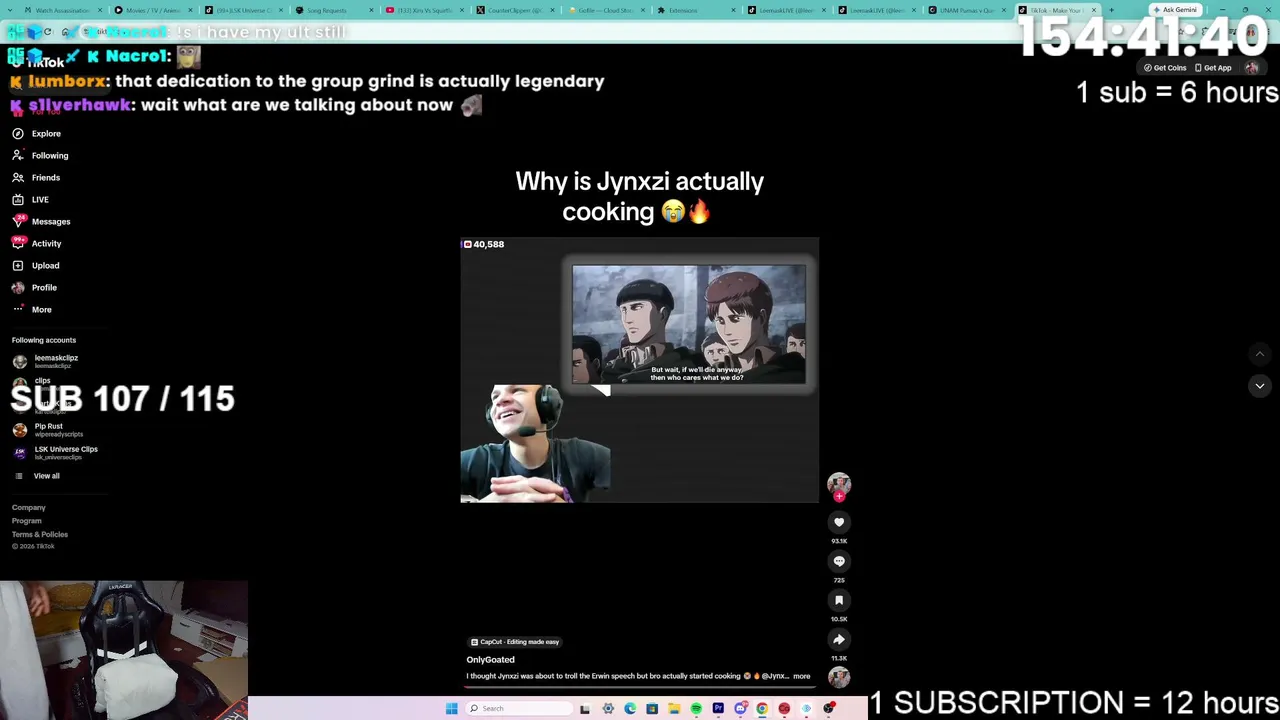Screen dimensions: 1280x720
Task: Open the CapCut 'Editing made easy' tag
Action: [x=515, y=642]
